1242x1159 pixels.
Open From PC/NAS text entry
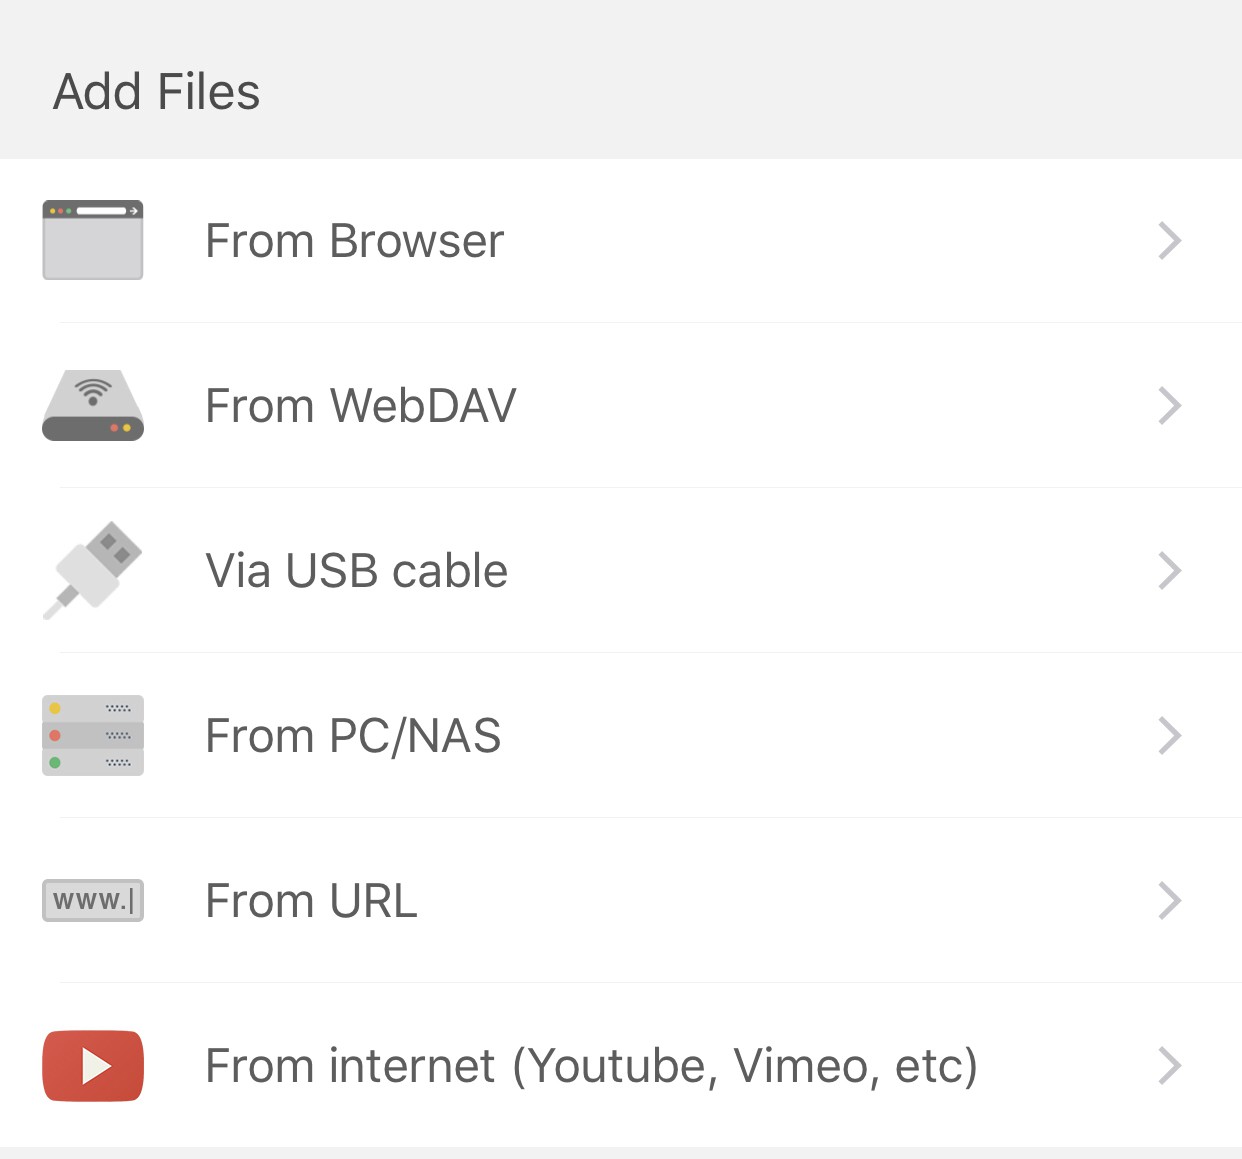coord(353,736)
